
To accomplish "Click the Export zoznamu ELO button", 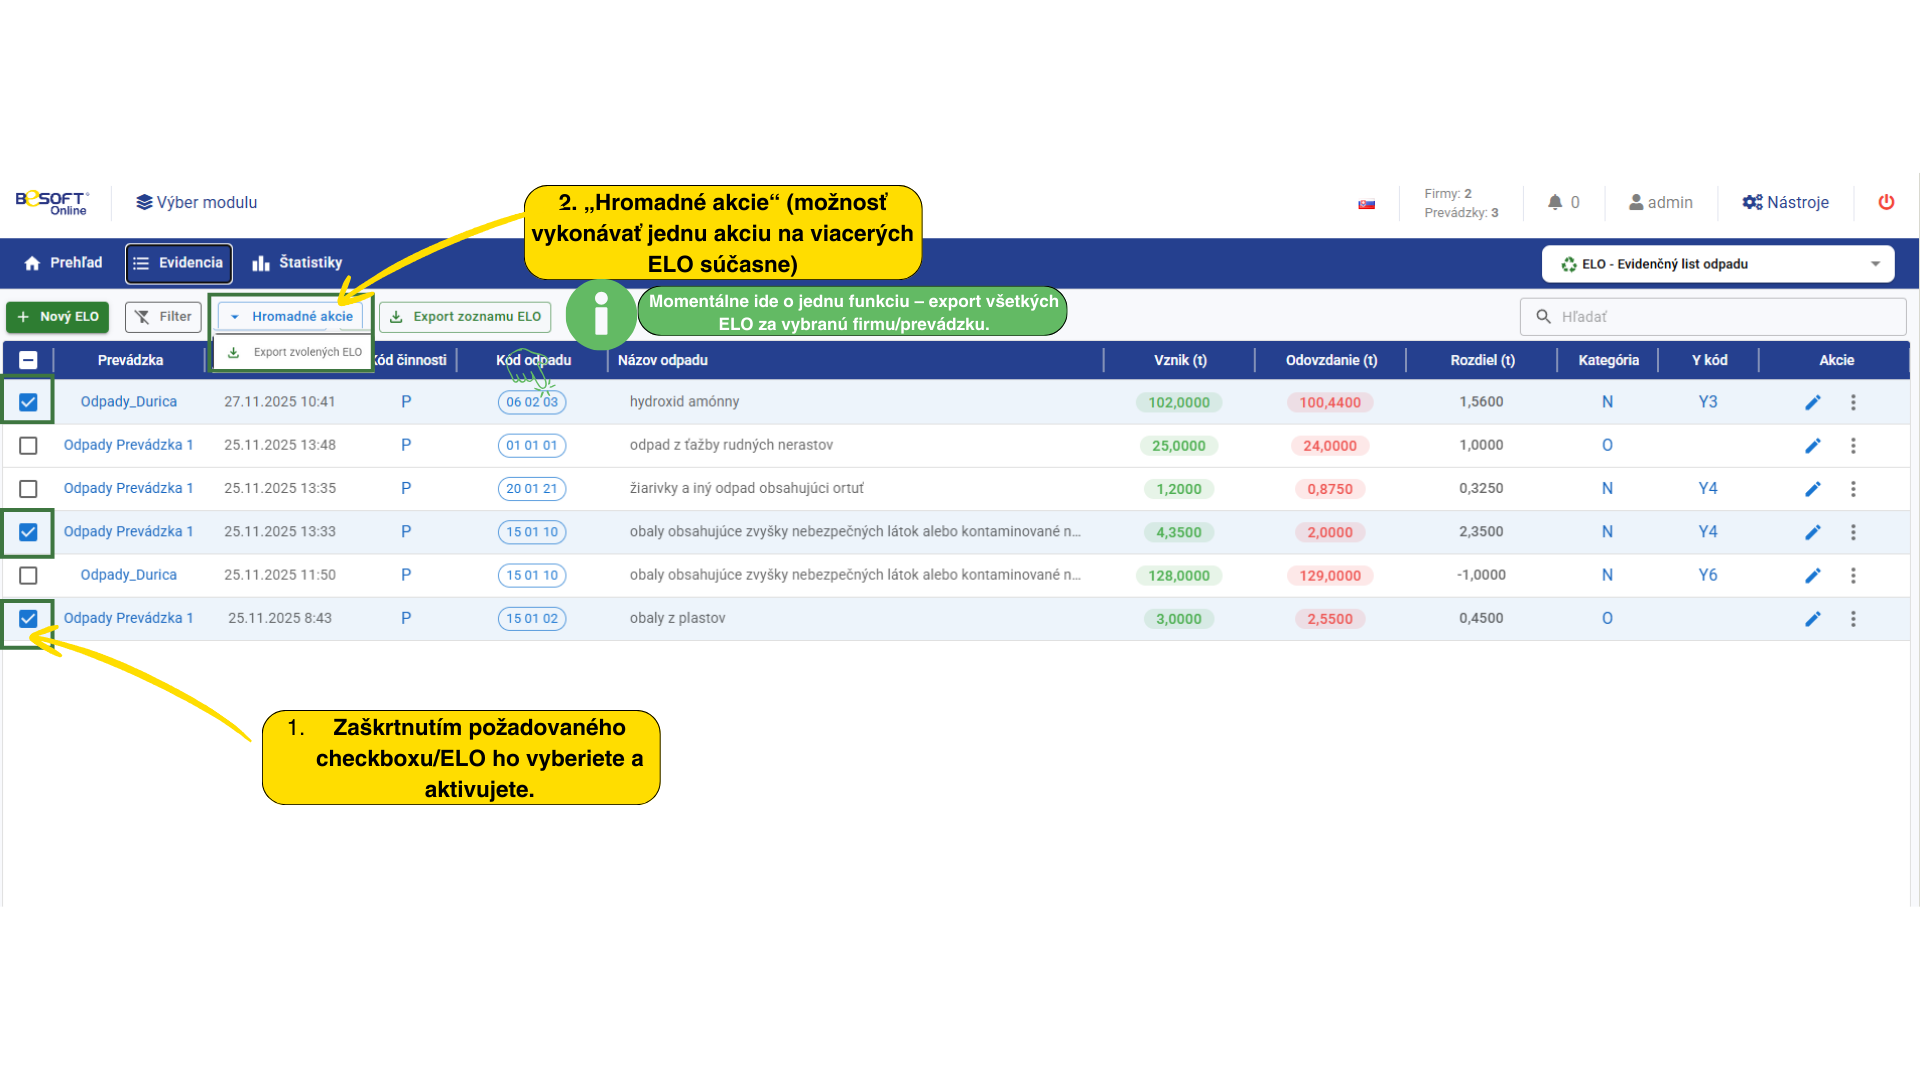I will [x=466, y=316].
